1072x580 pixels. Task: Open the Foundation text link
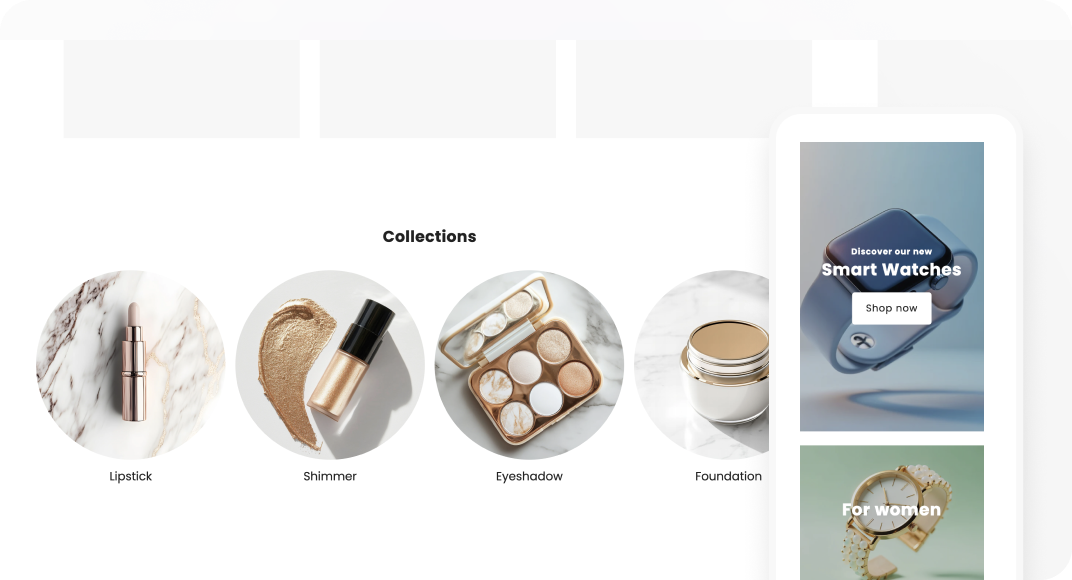point(728,476)
